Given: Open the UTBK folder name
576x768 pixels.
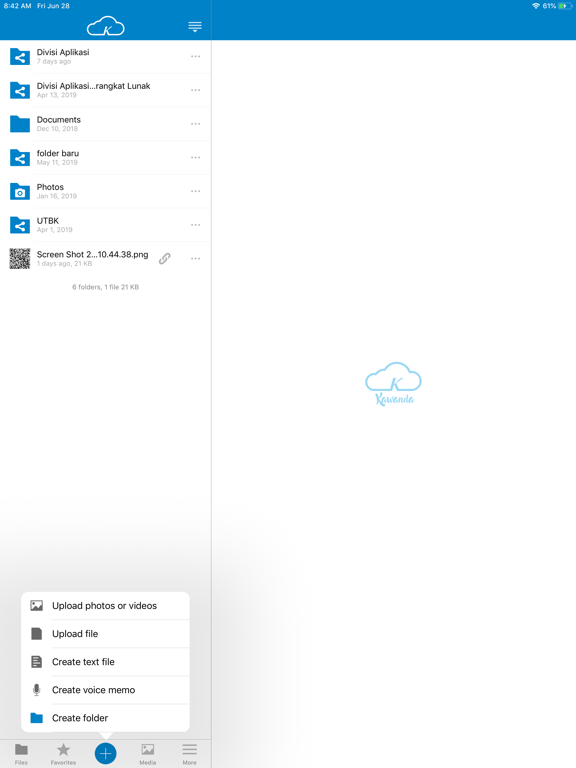Looking at the screenshot, I should 48,221.
